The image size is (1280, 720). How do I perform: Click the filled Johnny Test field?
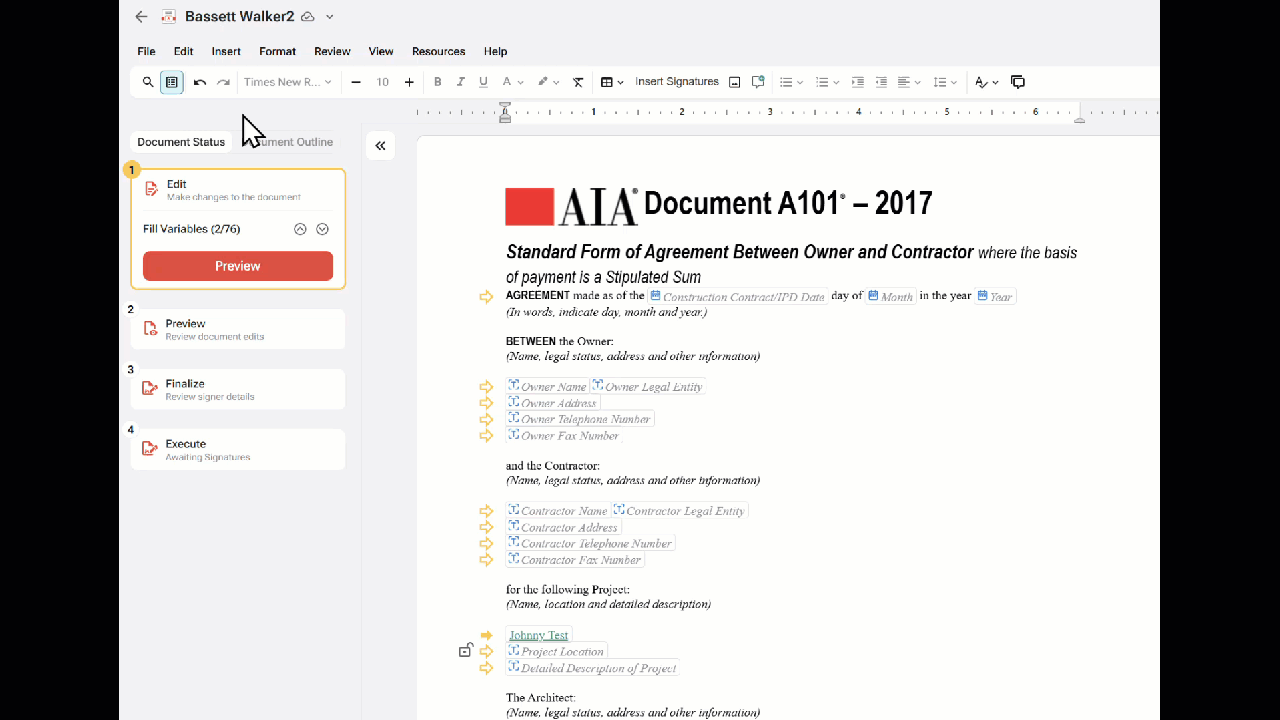point(538,635)
